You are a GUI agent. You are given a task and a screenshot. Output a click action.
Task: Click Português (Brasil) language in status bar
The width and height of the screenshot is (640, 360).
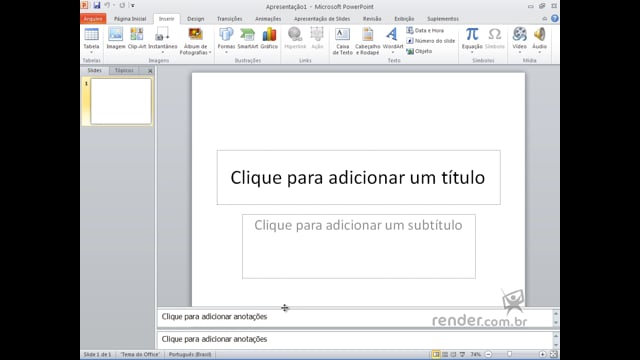pos(190,354)
